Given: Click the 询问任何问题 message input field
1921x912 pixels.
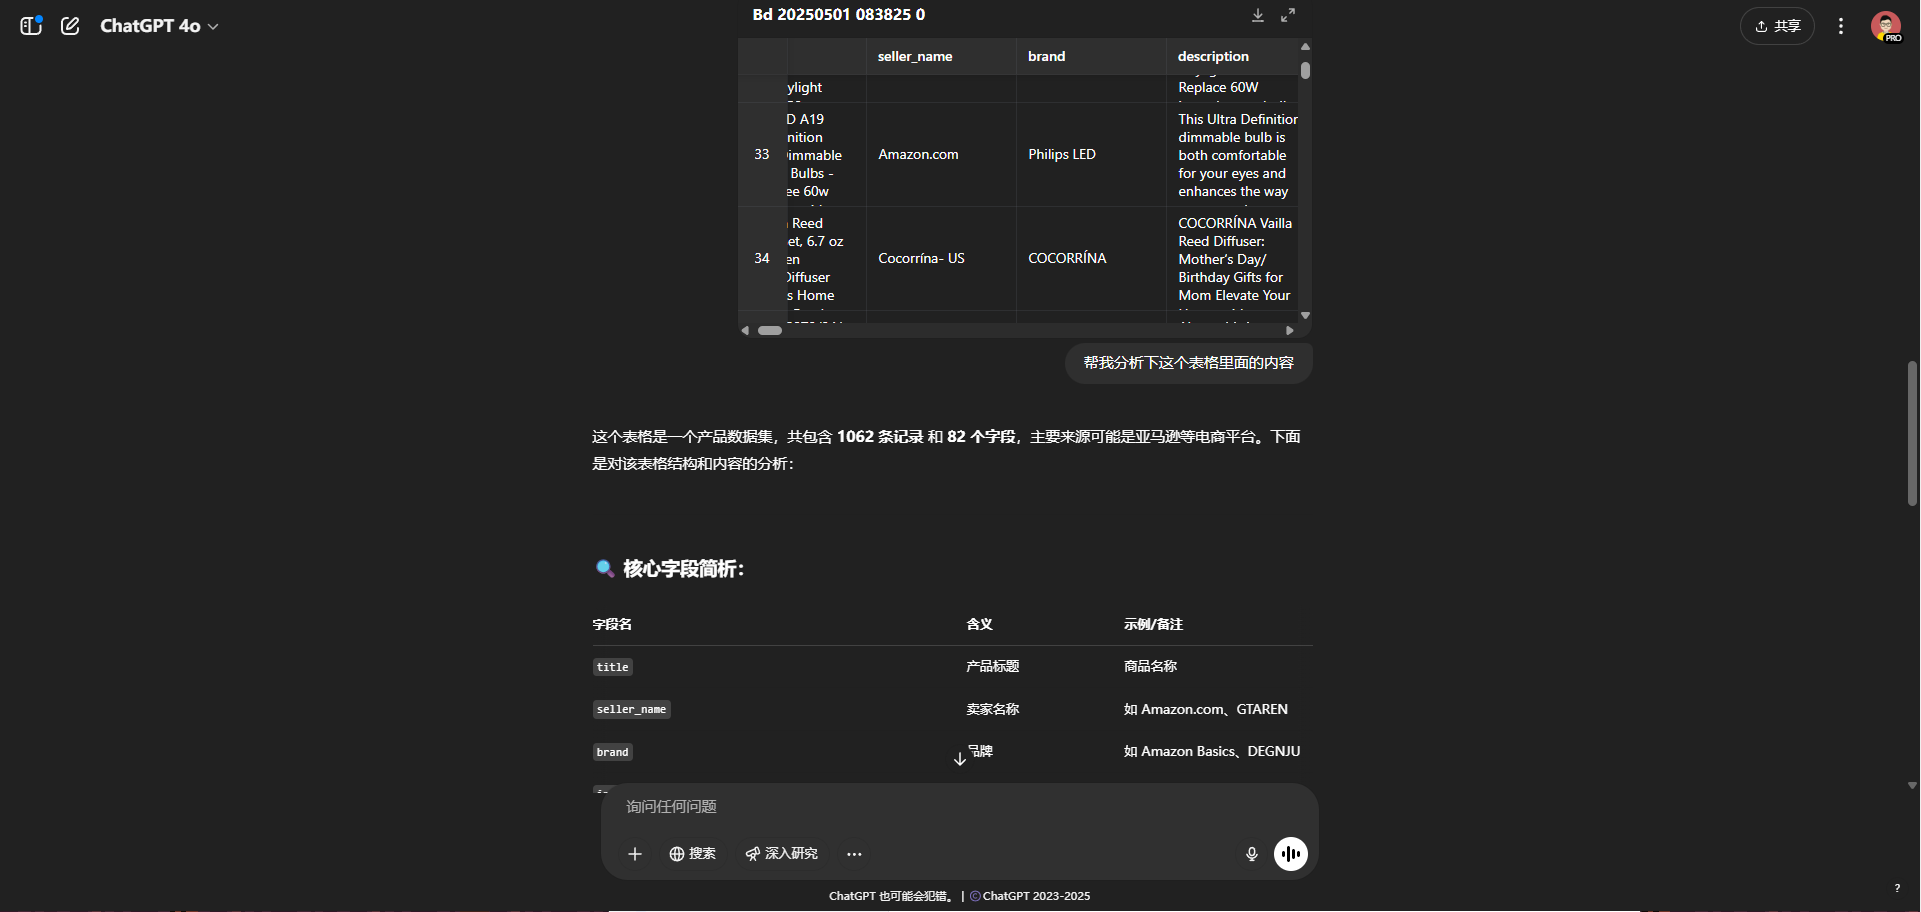Looking at the screenshot, I should [x=900, y=807].
